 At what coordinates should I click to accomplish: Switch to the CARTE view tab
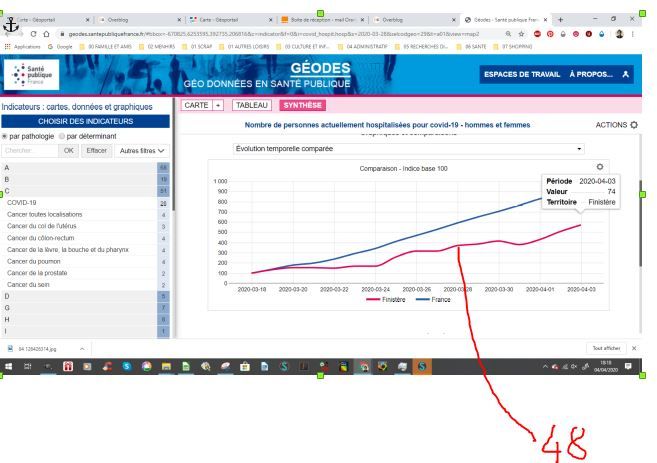point(197,105)
